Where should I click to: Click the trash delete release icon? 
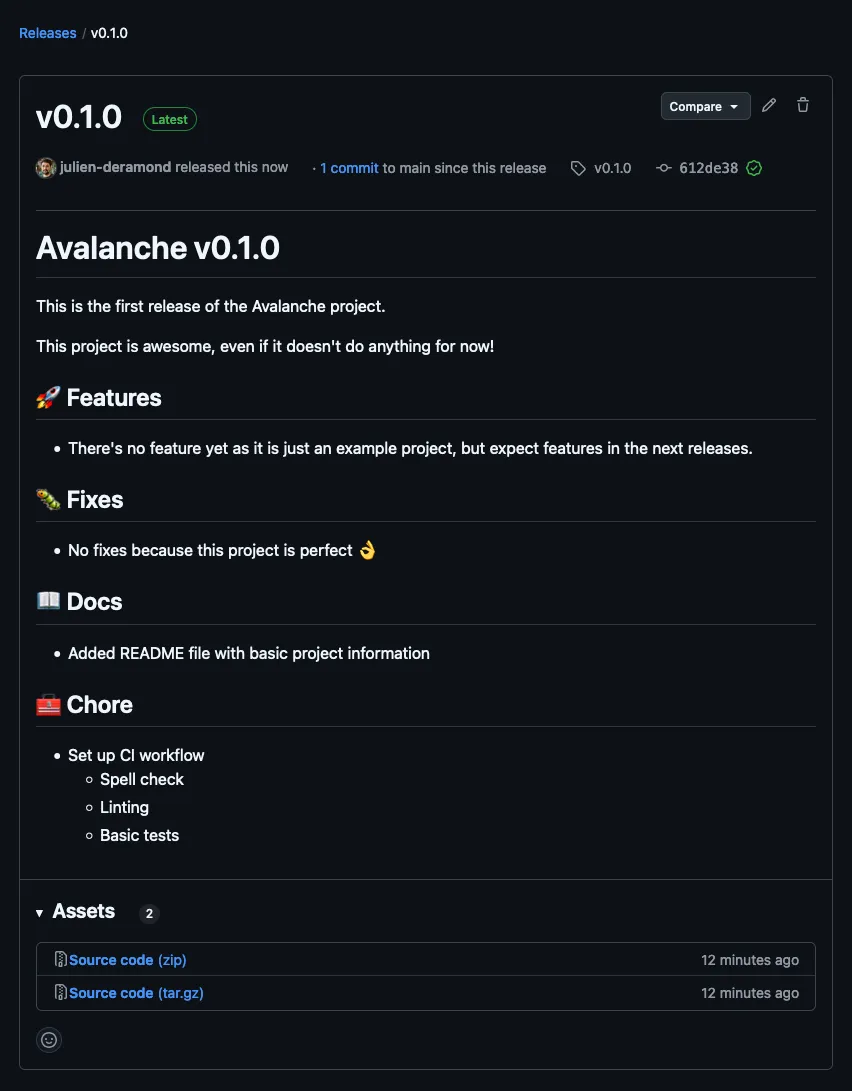(803, 106)
